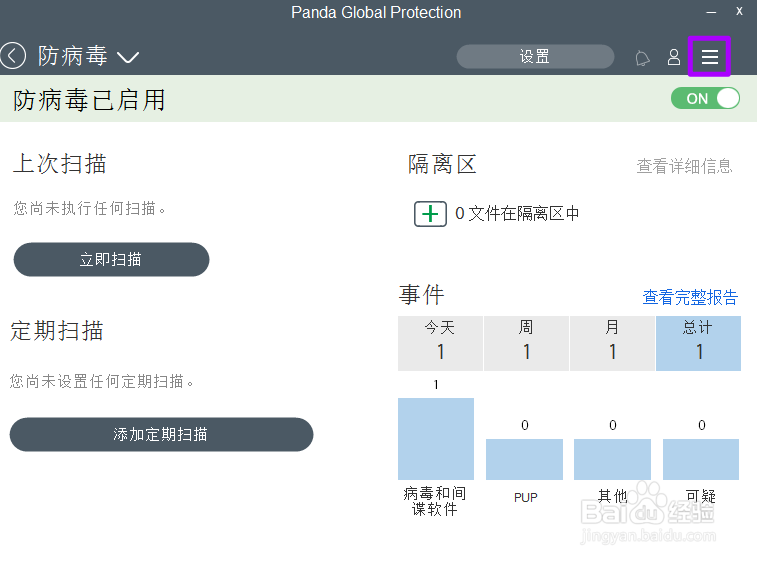This screenshot has width=757, height=562.
Task: Toggle the antivirus ON switch off
Action: (x=705, y=98)
